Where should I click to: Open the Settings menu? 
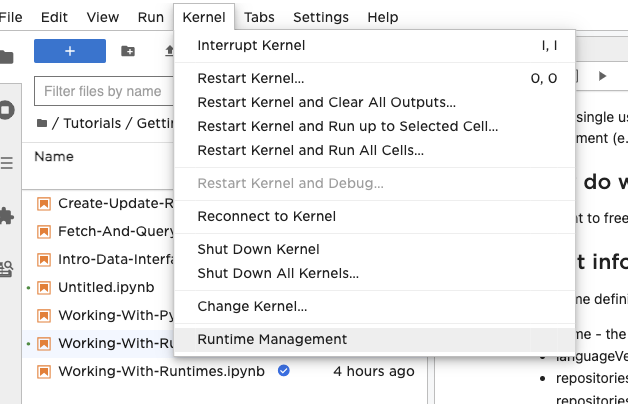[x=321, y=17]
